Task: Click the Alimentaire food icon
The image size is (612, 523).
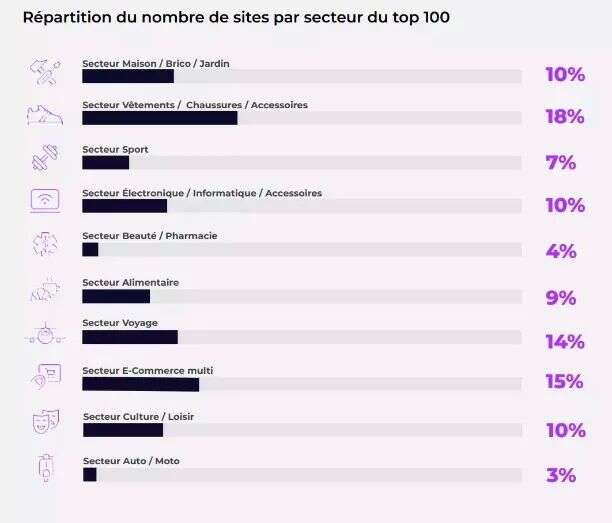Action: point(45,290)
